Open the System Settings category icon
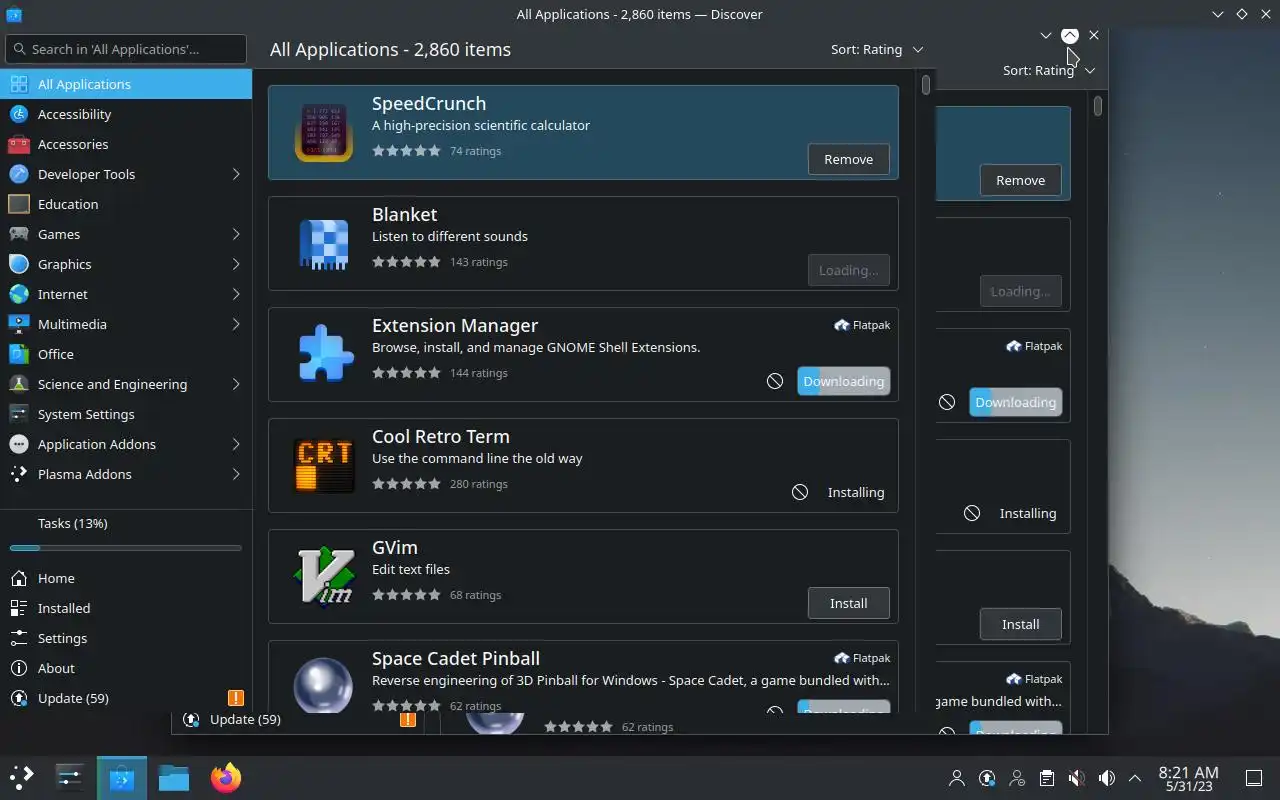Image resolution: width=1280 pixels, height=800 pixels. click(18, 414)
